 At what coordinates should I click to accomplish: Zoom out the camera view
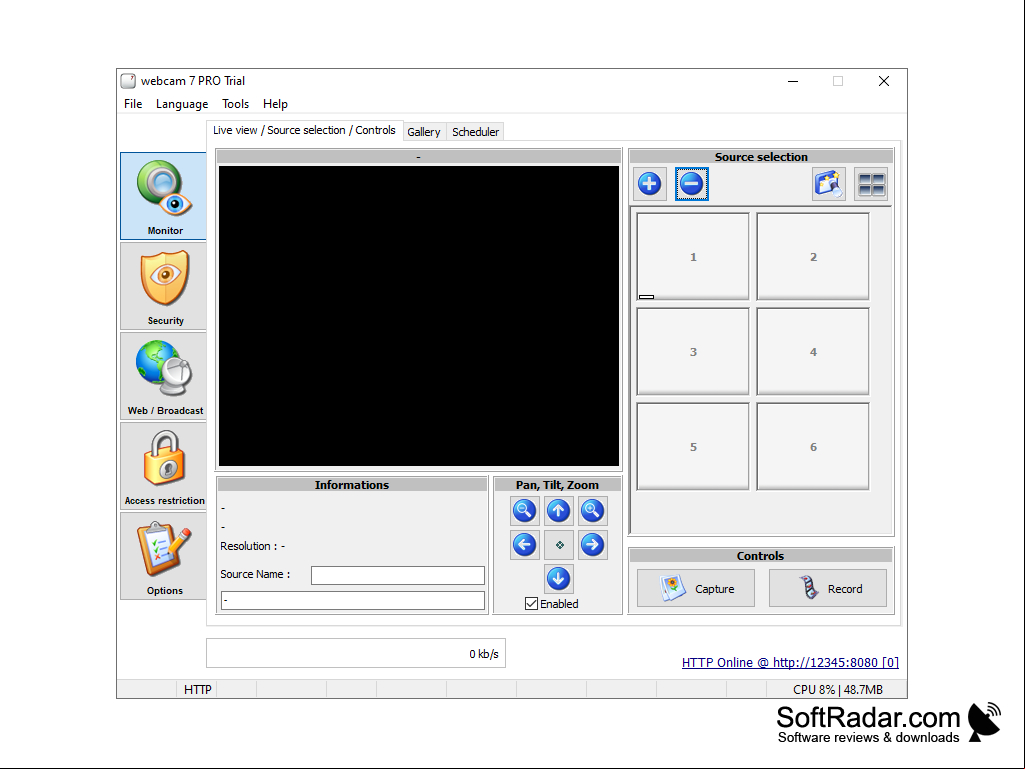[524, 511]
